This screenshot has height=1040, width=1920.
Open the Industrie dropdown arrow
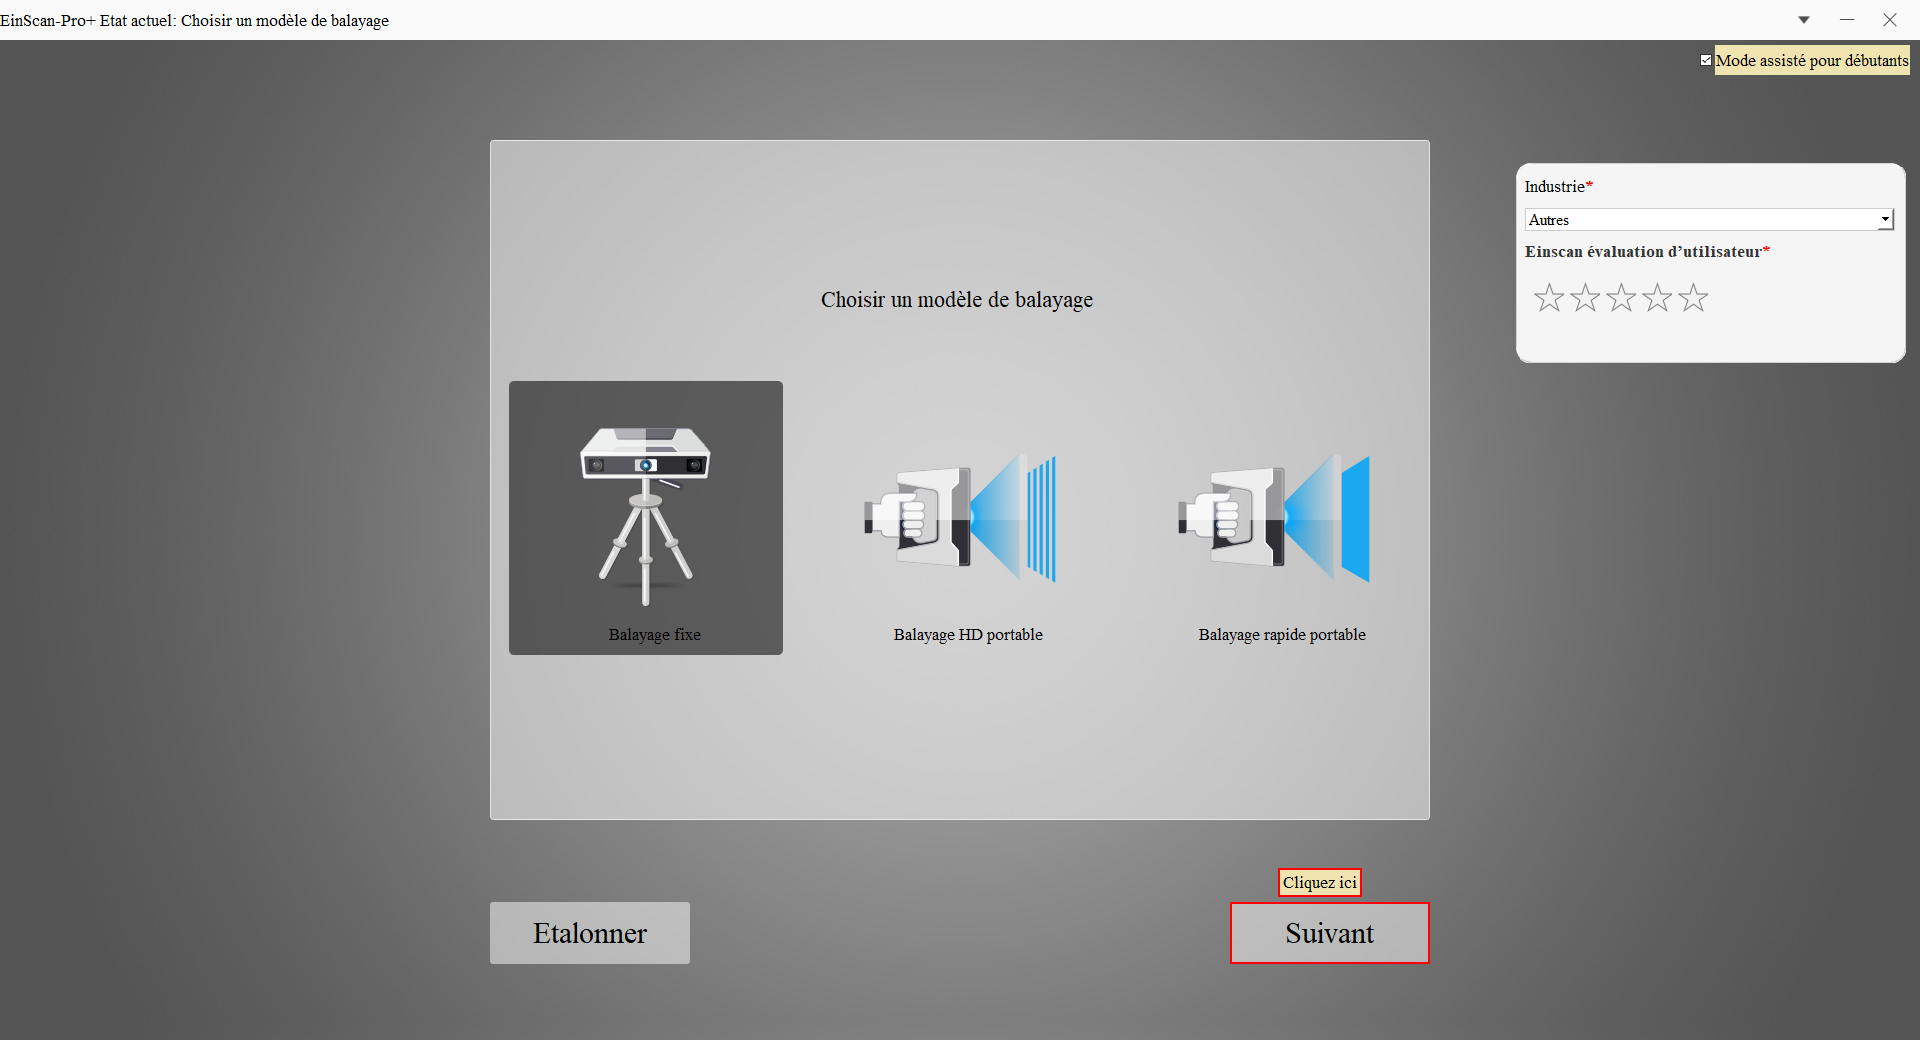coord(1885,219)
